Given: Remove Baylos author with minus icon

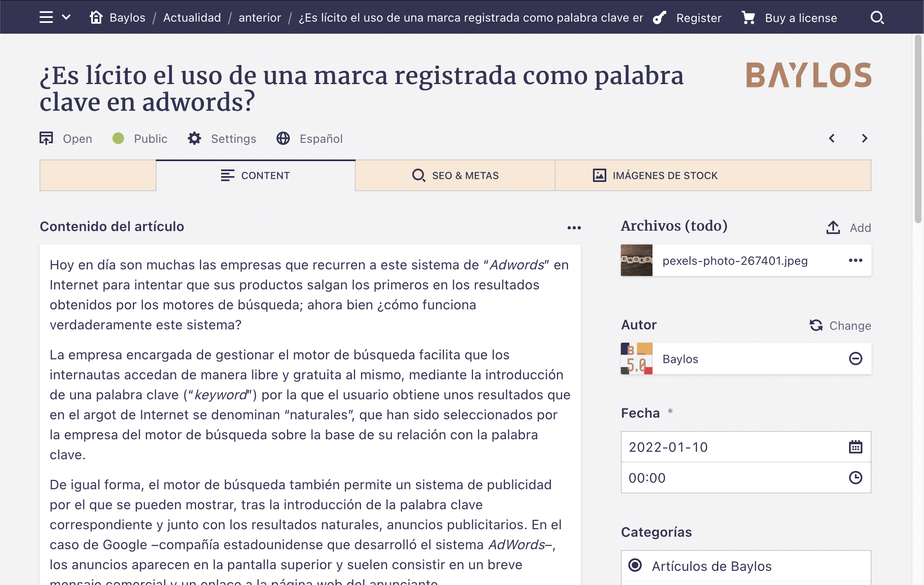Looking at the screenshot, I should point(855,359).
